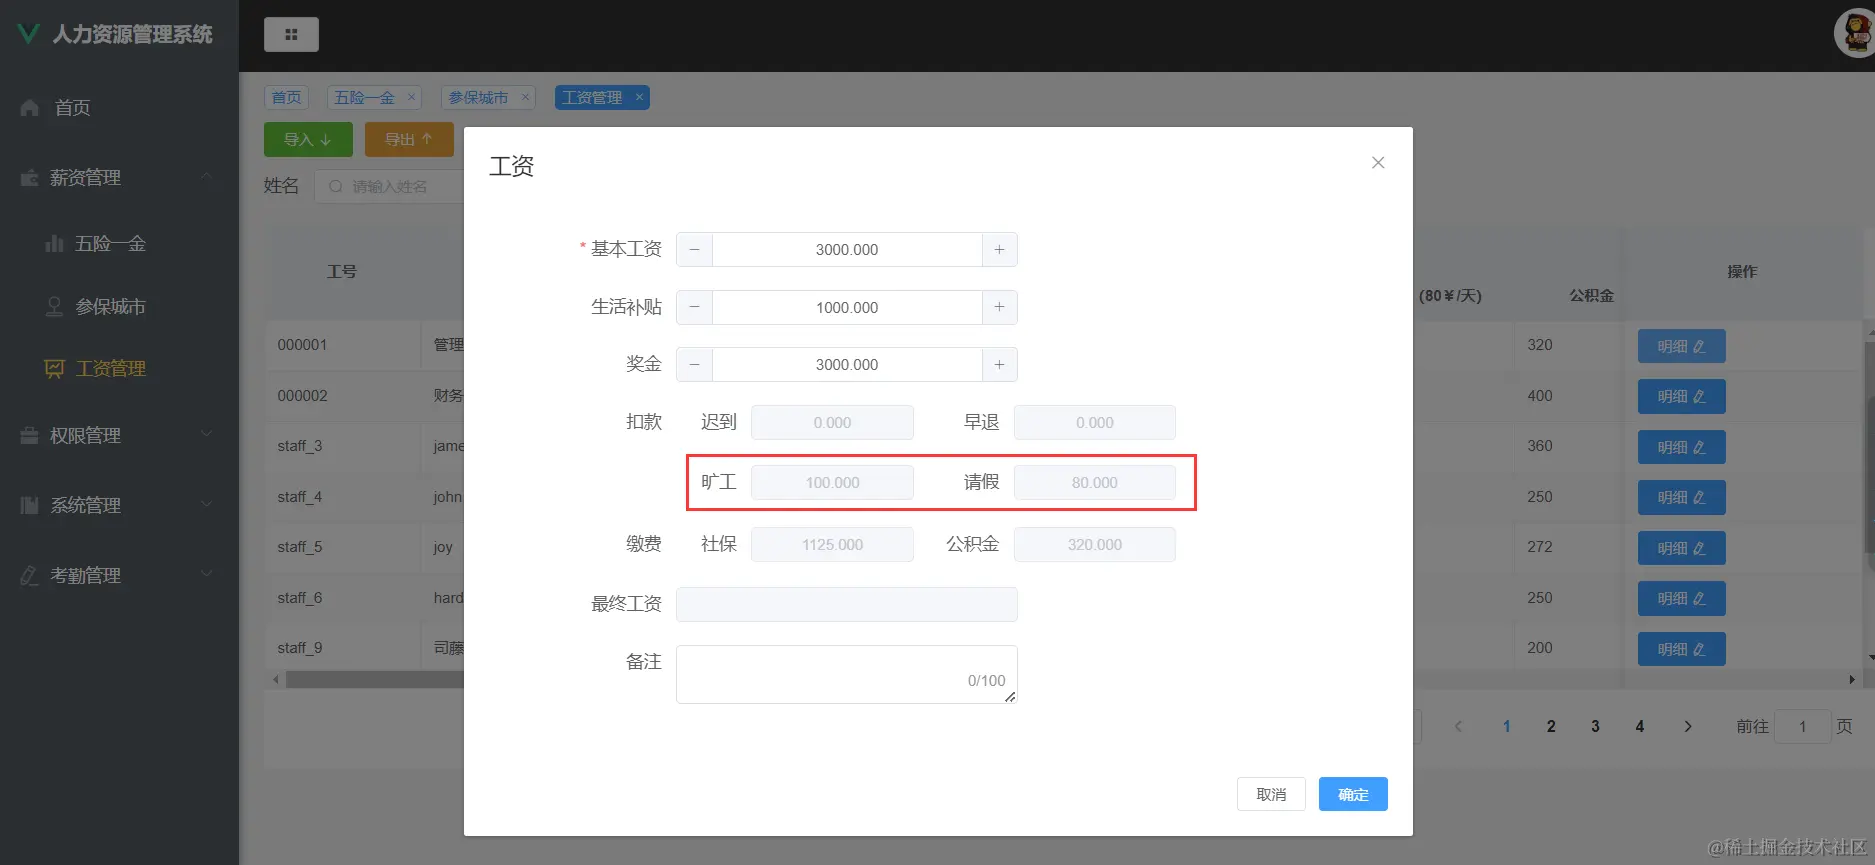Screen dimensions: 1875x865
Task: Click the 早退 deduction field
Action: point(1095,422)
